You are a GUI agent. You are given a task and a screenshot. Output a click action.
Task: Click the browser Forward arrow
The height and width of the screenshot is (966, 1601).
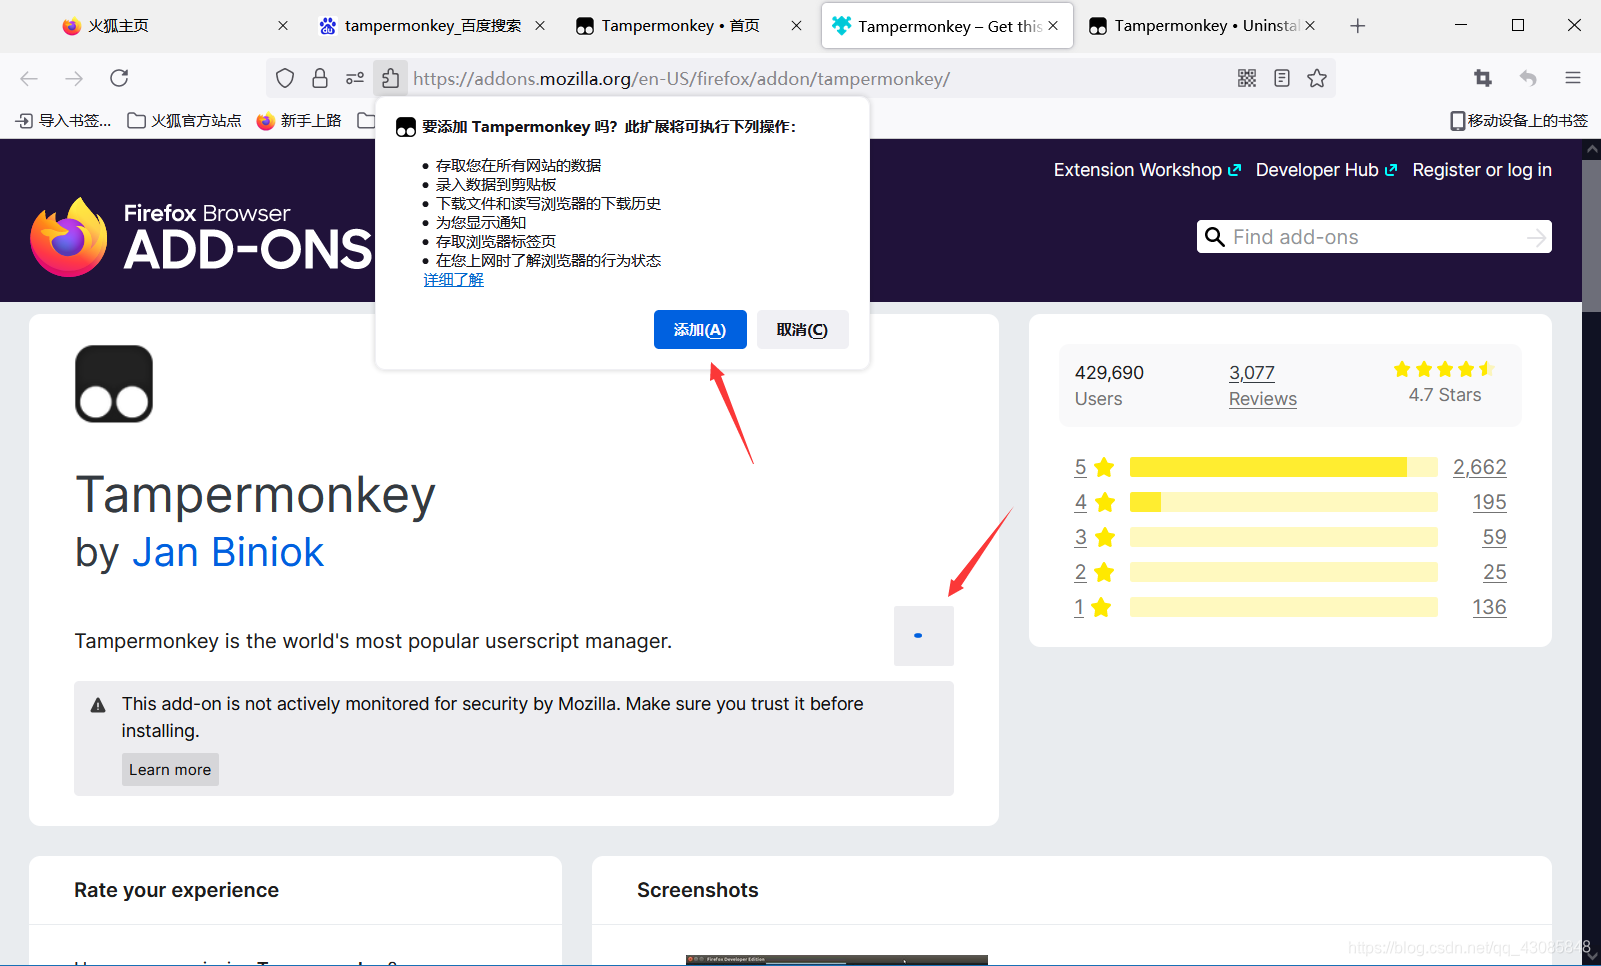click(x=74, y=78)
